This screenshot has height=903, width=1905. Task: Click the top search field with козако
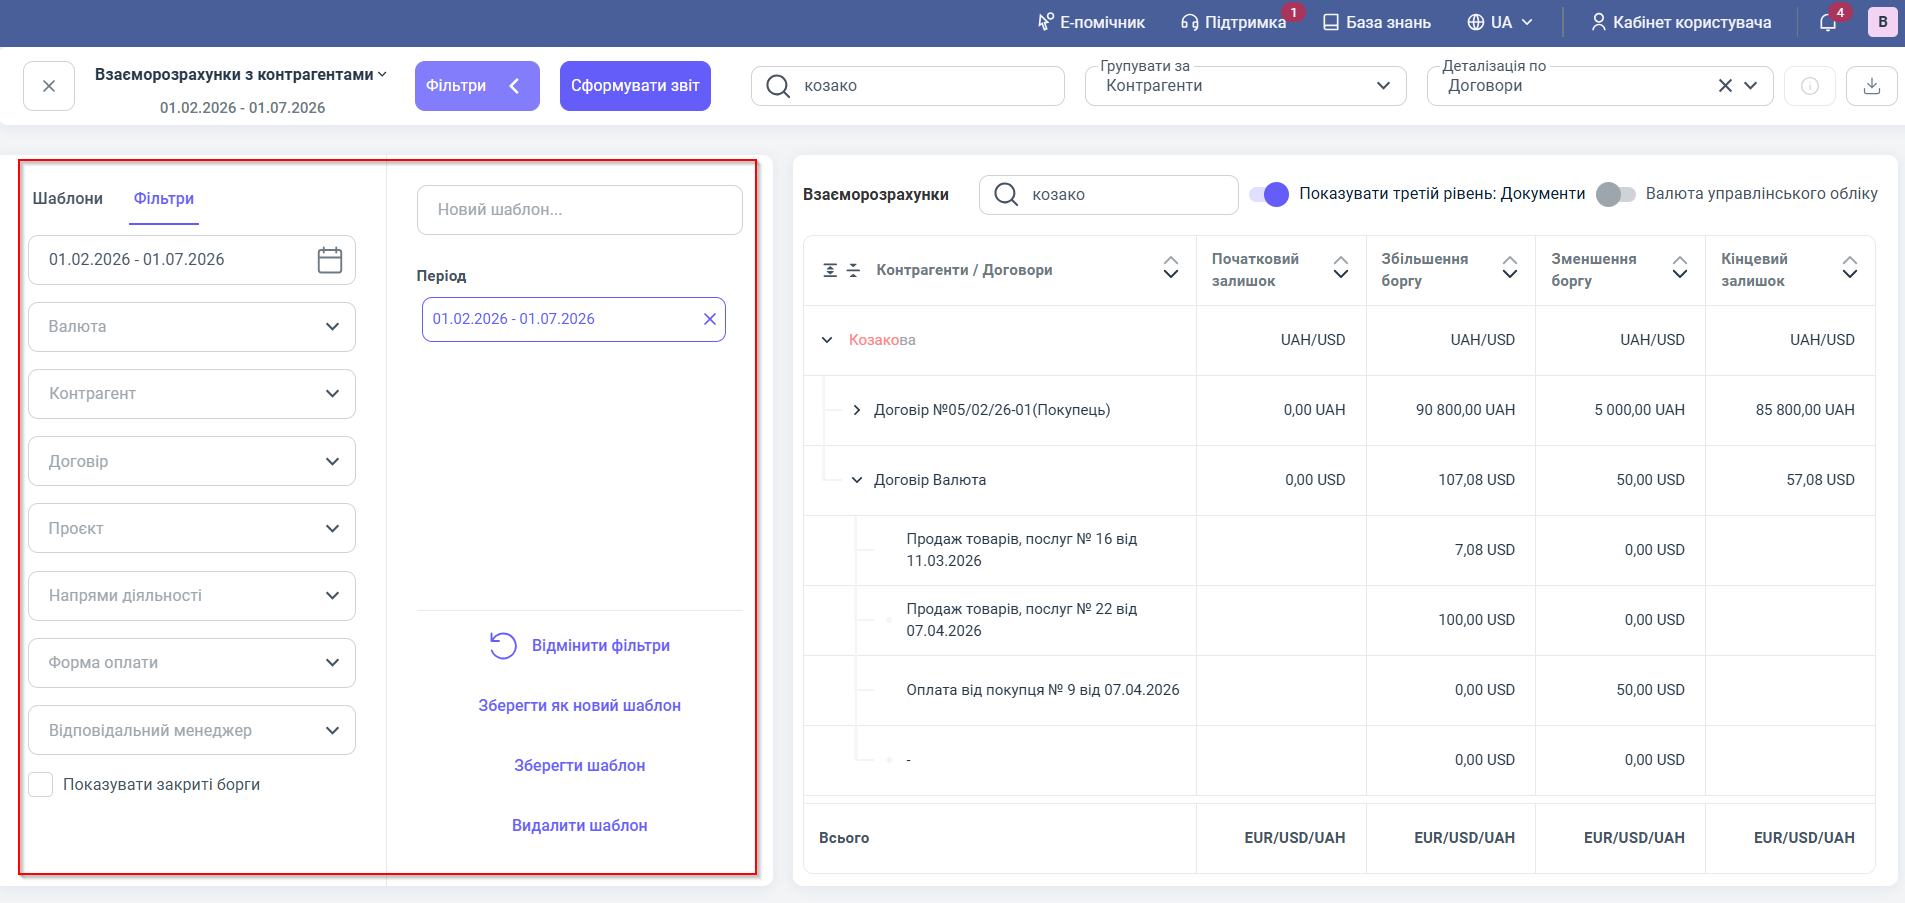pos(908,86)
